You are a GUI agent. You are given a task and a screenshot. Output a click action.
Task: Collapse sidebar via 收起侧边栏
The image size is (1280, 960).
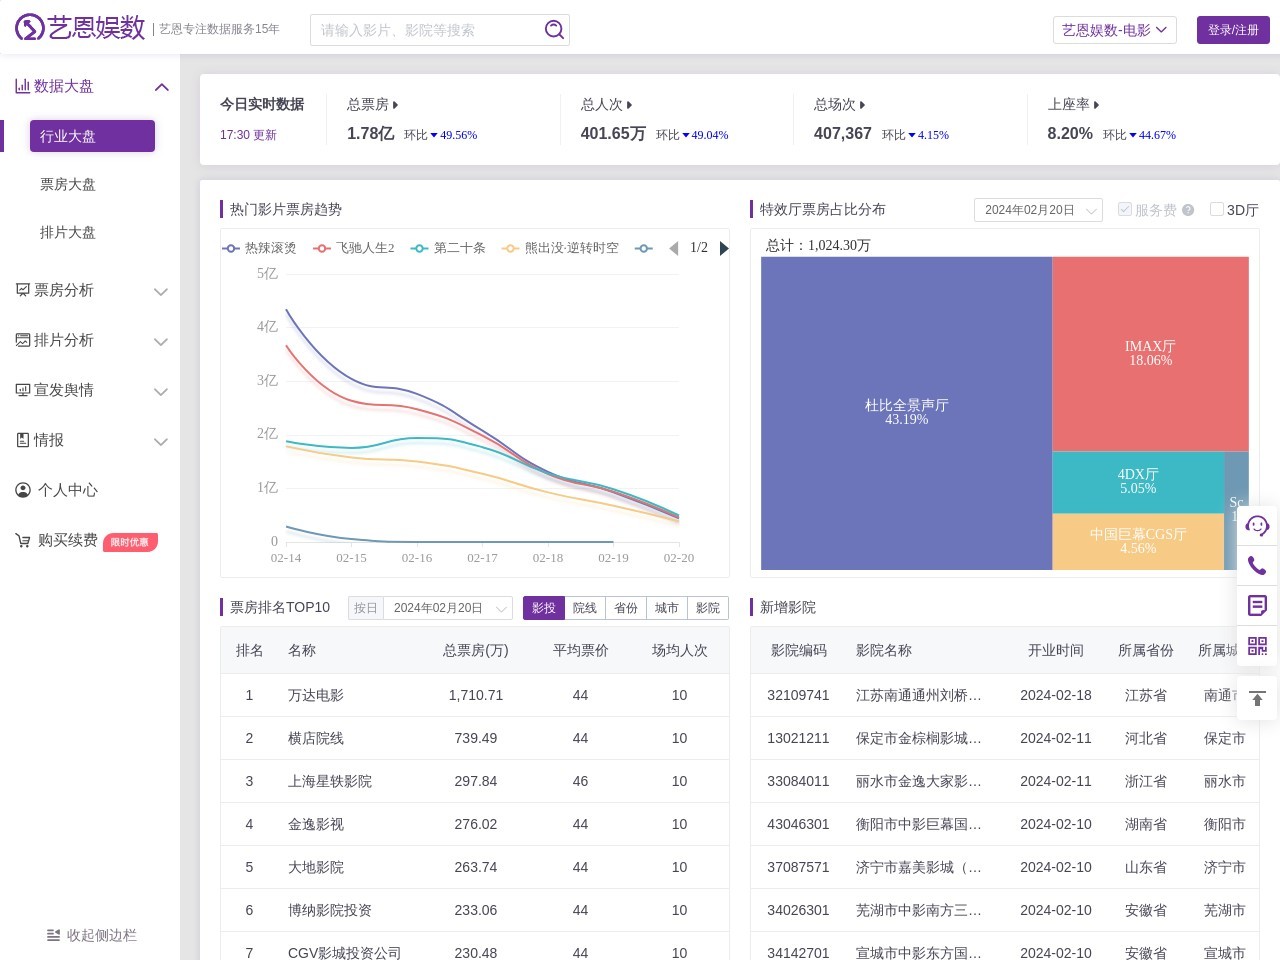[x=91, y=935]
